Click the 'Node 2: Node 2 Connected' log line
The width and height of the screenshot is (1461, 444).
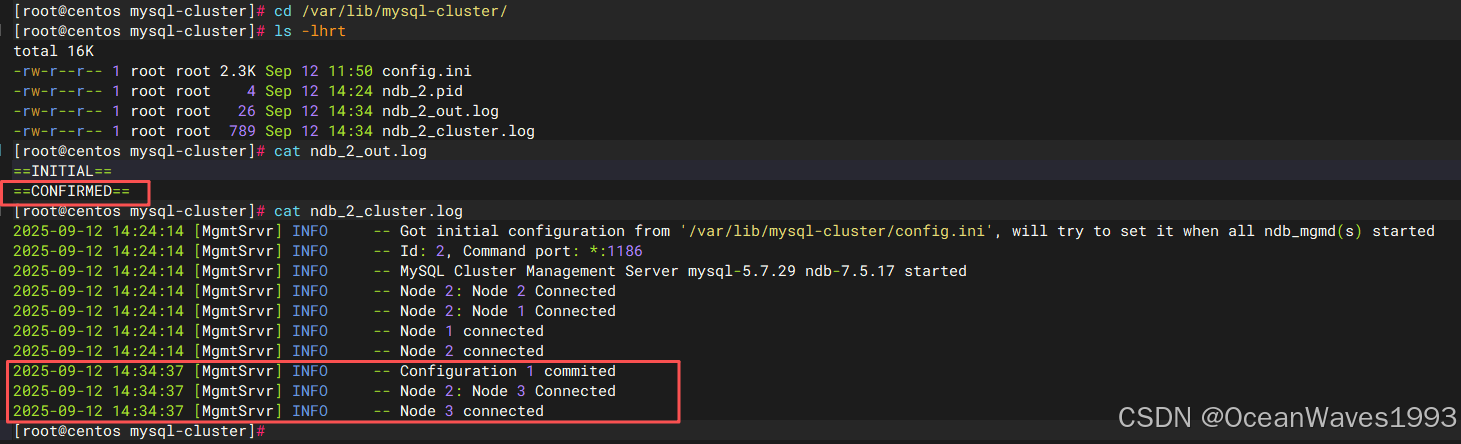(x=507, y=291)
